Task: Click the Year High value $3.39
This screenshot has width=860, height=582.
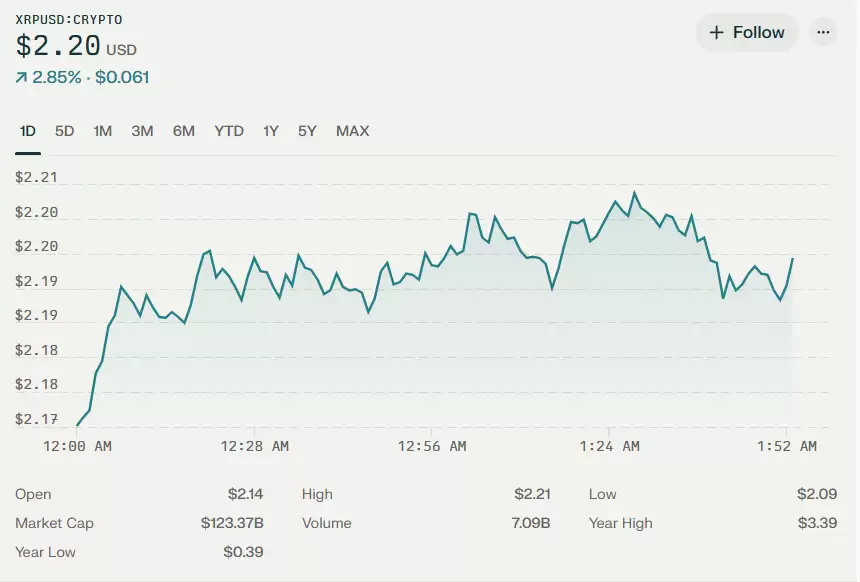Action: (x=817, y=523)
